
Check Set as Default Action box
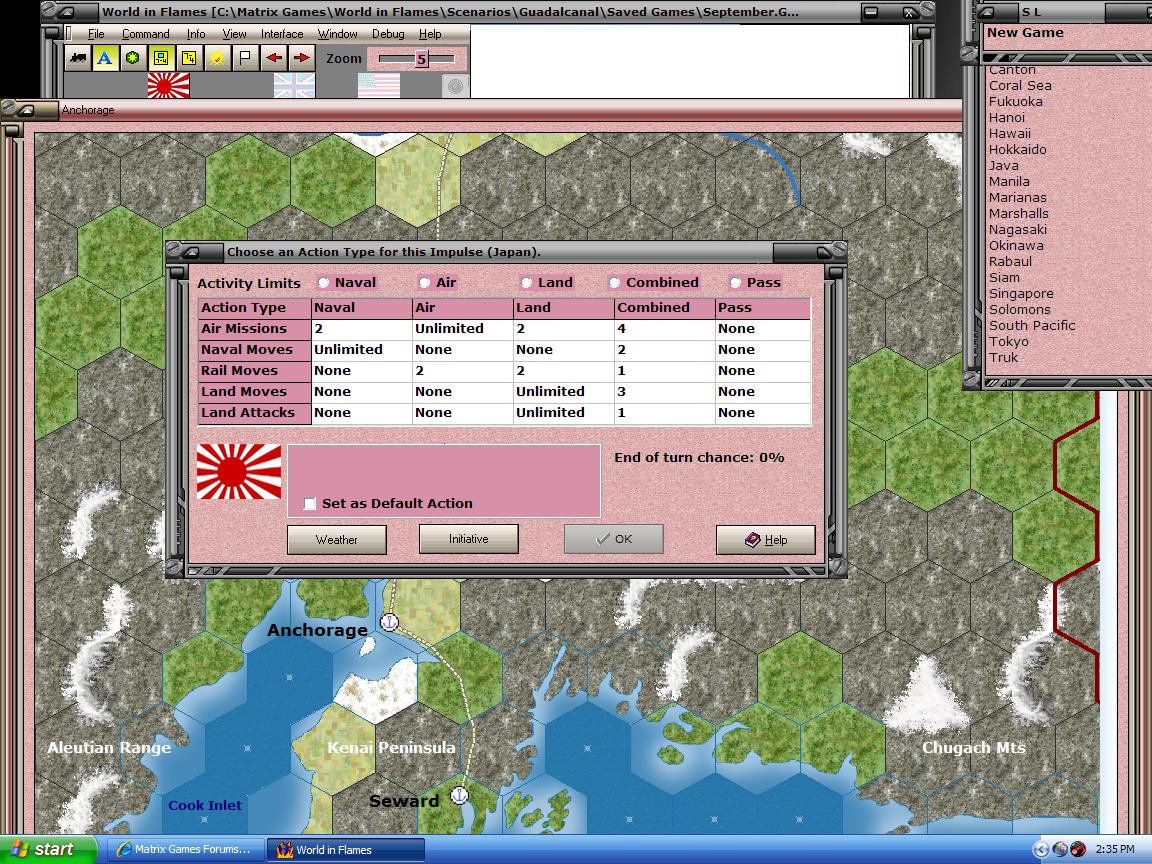[310, 504]
